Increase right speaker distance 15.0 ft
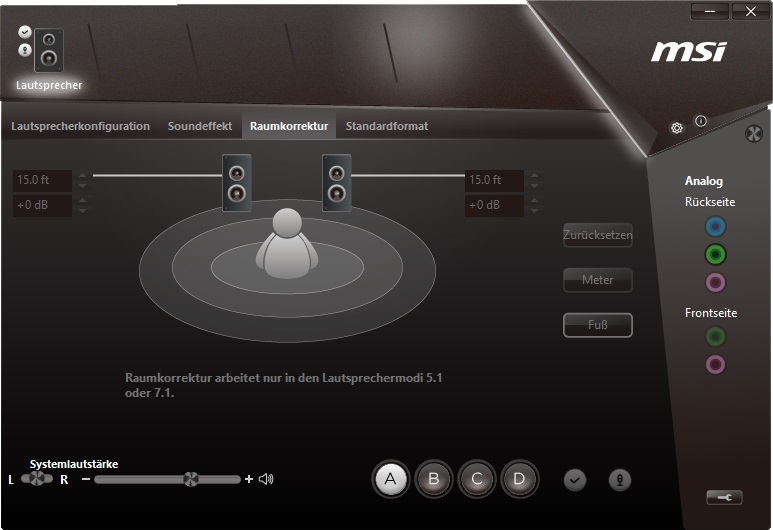Screen dimensions: 773x530 point(534,175)
